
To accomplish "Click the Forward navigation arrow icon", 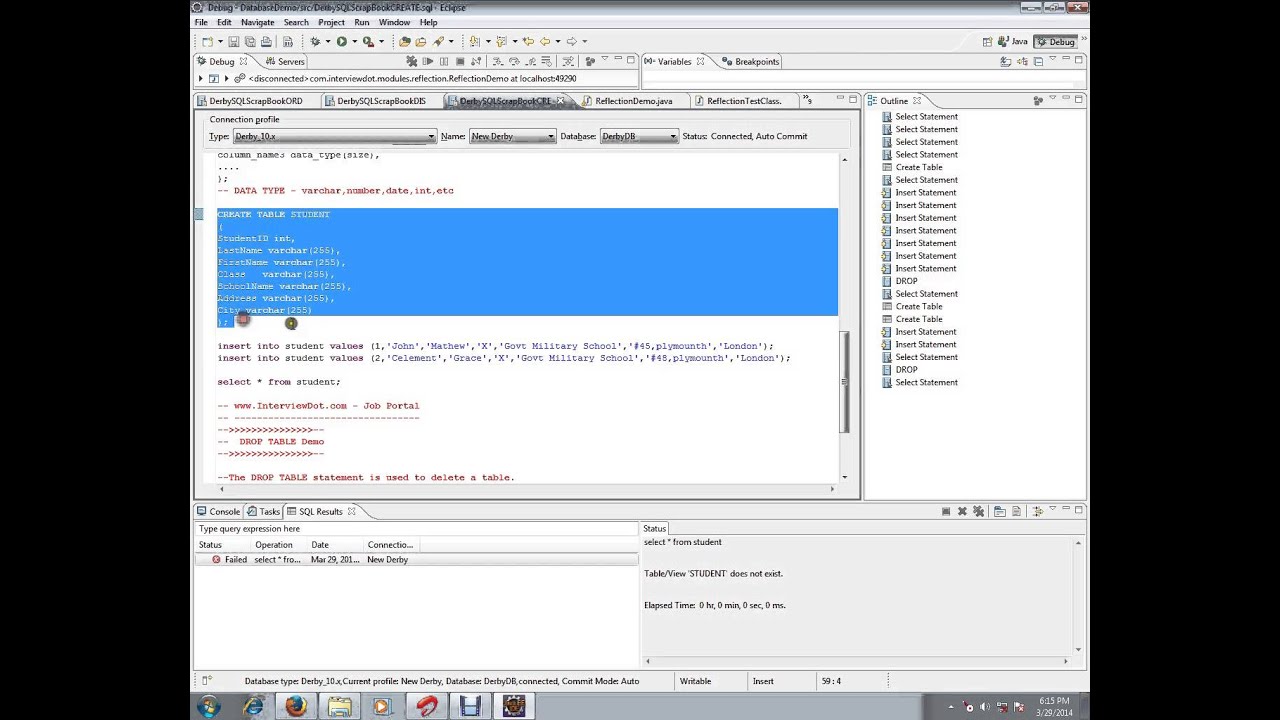I will click(572, 42).
